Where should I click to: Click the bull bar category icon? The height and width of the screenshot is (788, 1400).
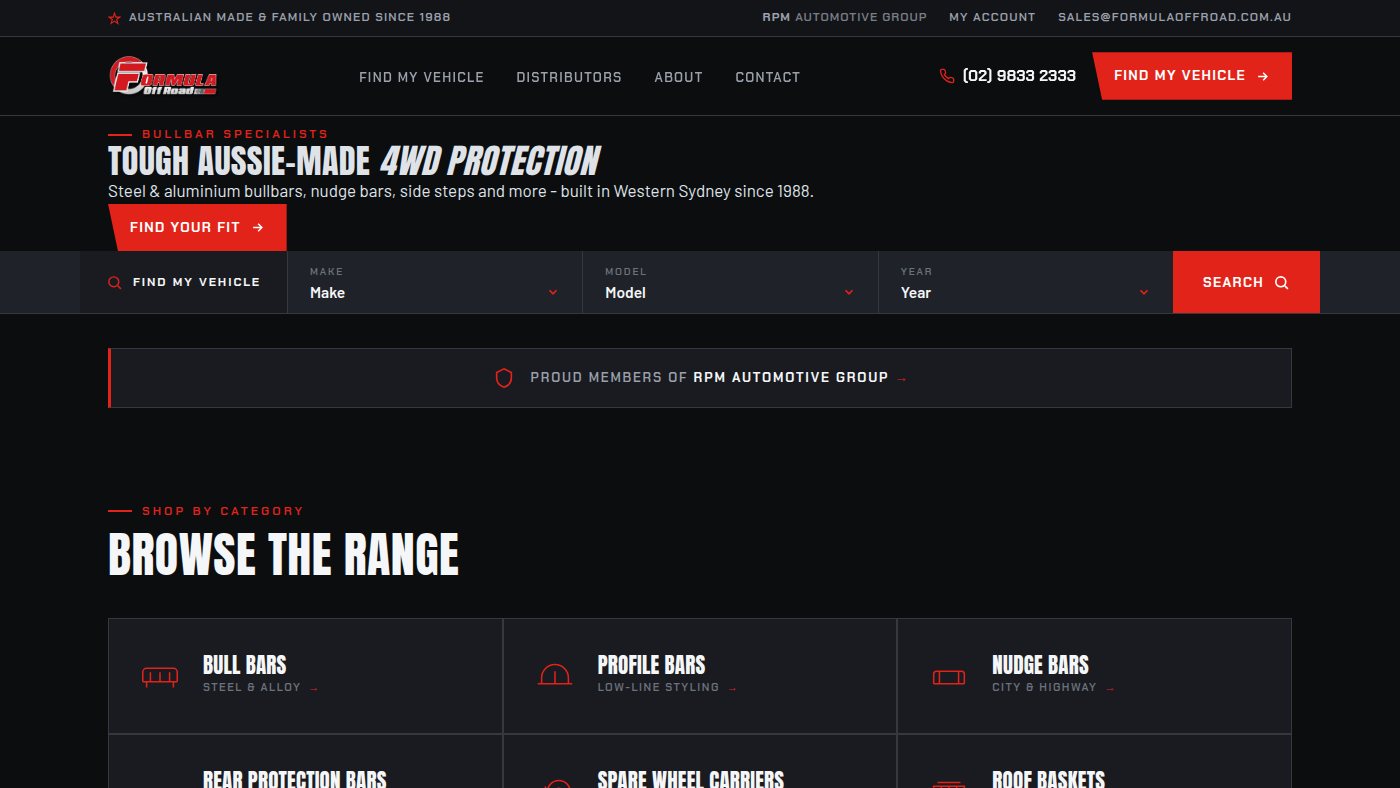point(160,677)
